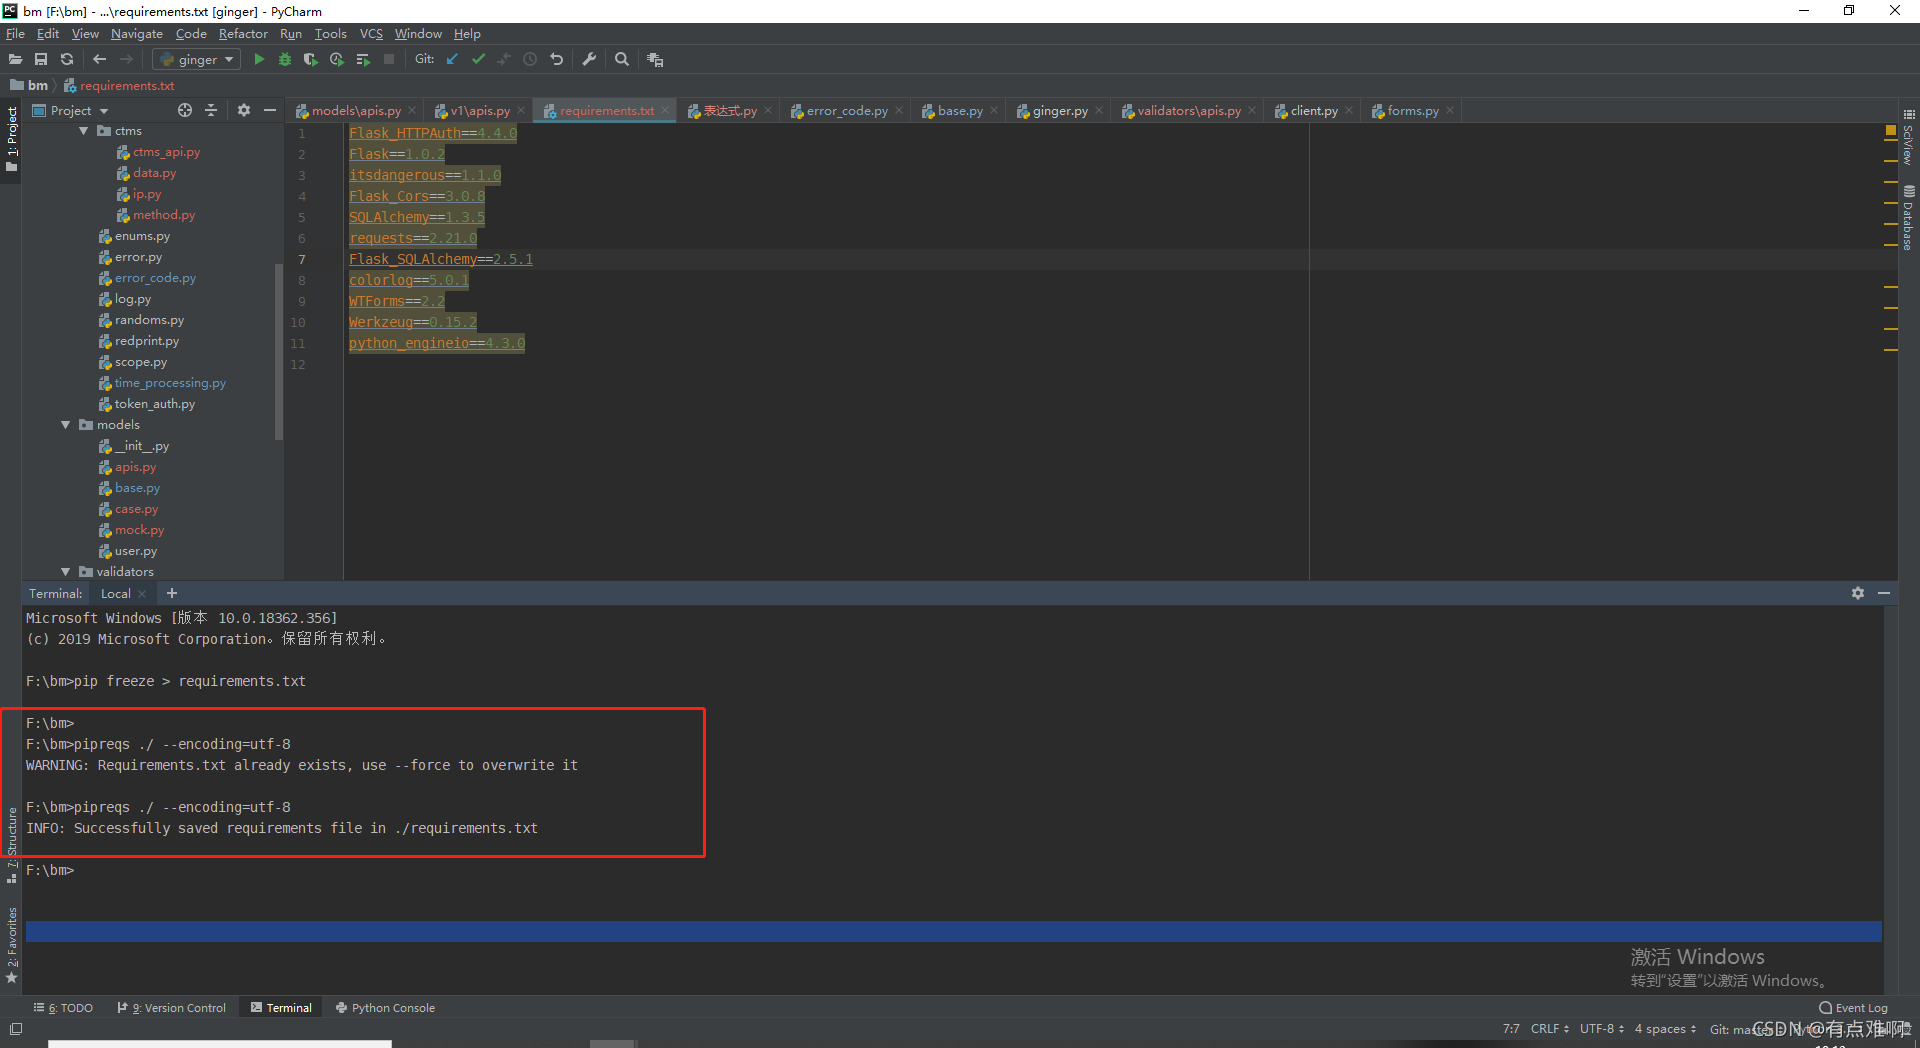The width and height of the screenshot is (1920, 1048).
Task: Open Settings via wrench icon
Action: 590,59
